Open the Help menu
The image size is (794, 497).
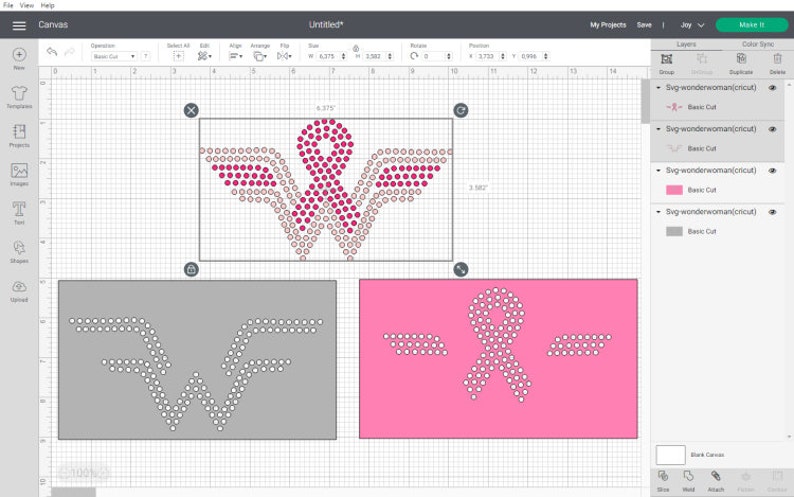pyautogui.click(x=48, y=5)
